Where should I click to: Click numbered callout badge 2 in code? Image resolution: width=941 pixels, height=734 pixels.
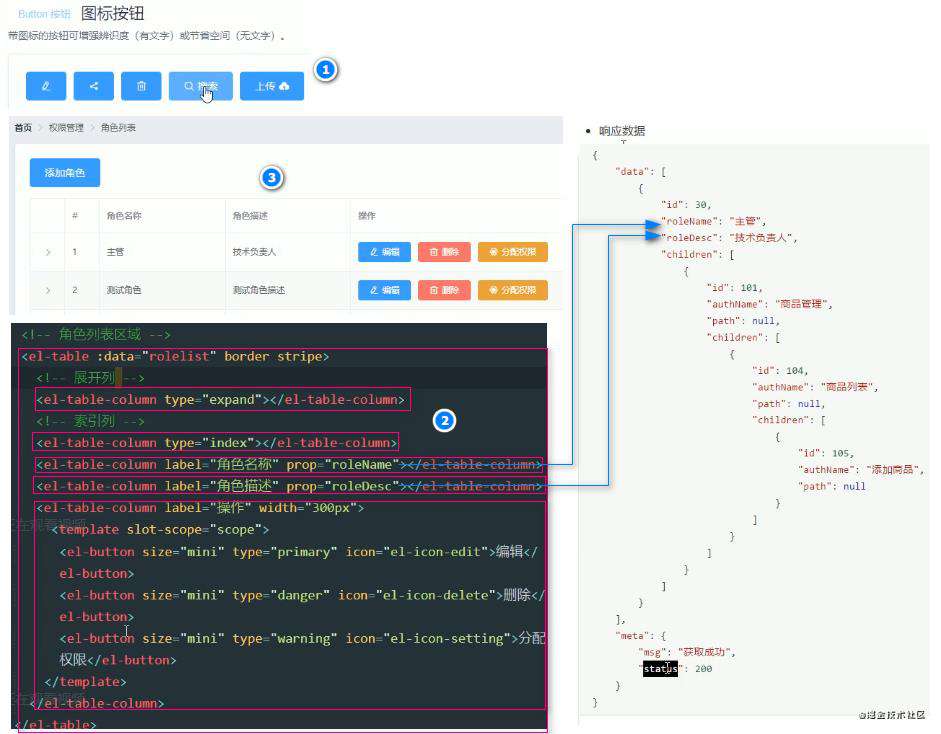(x=445, y=421)
